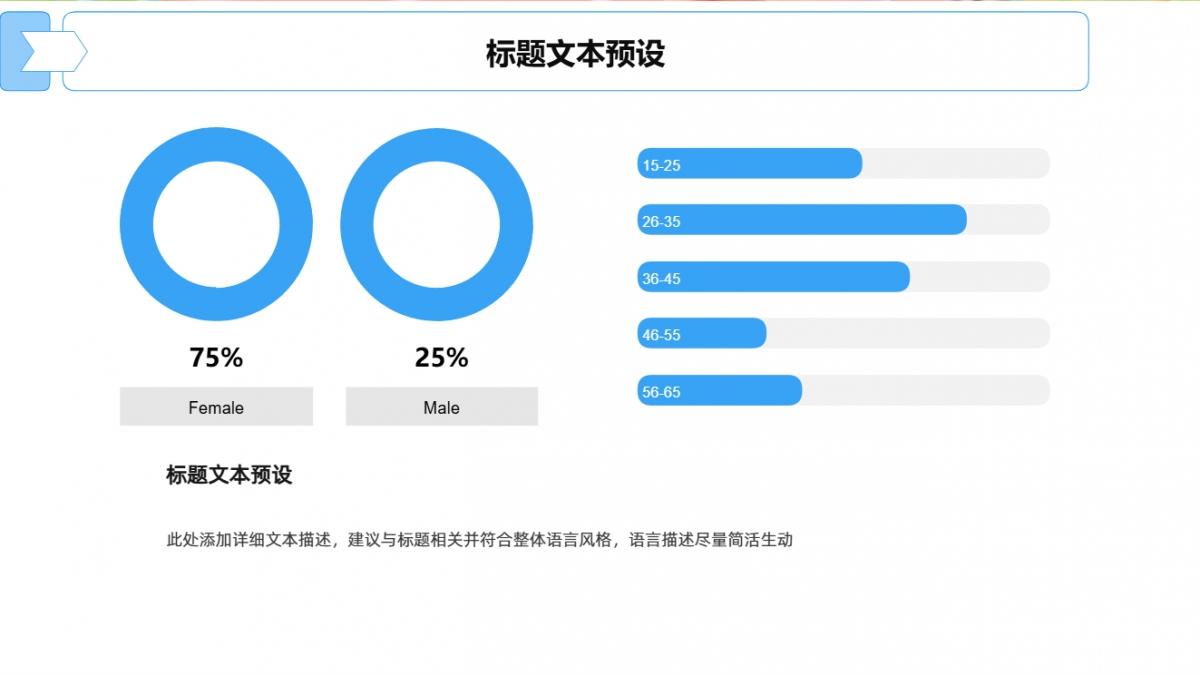Click the gray track of the 15-25 bar

(955, 164)
